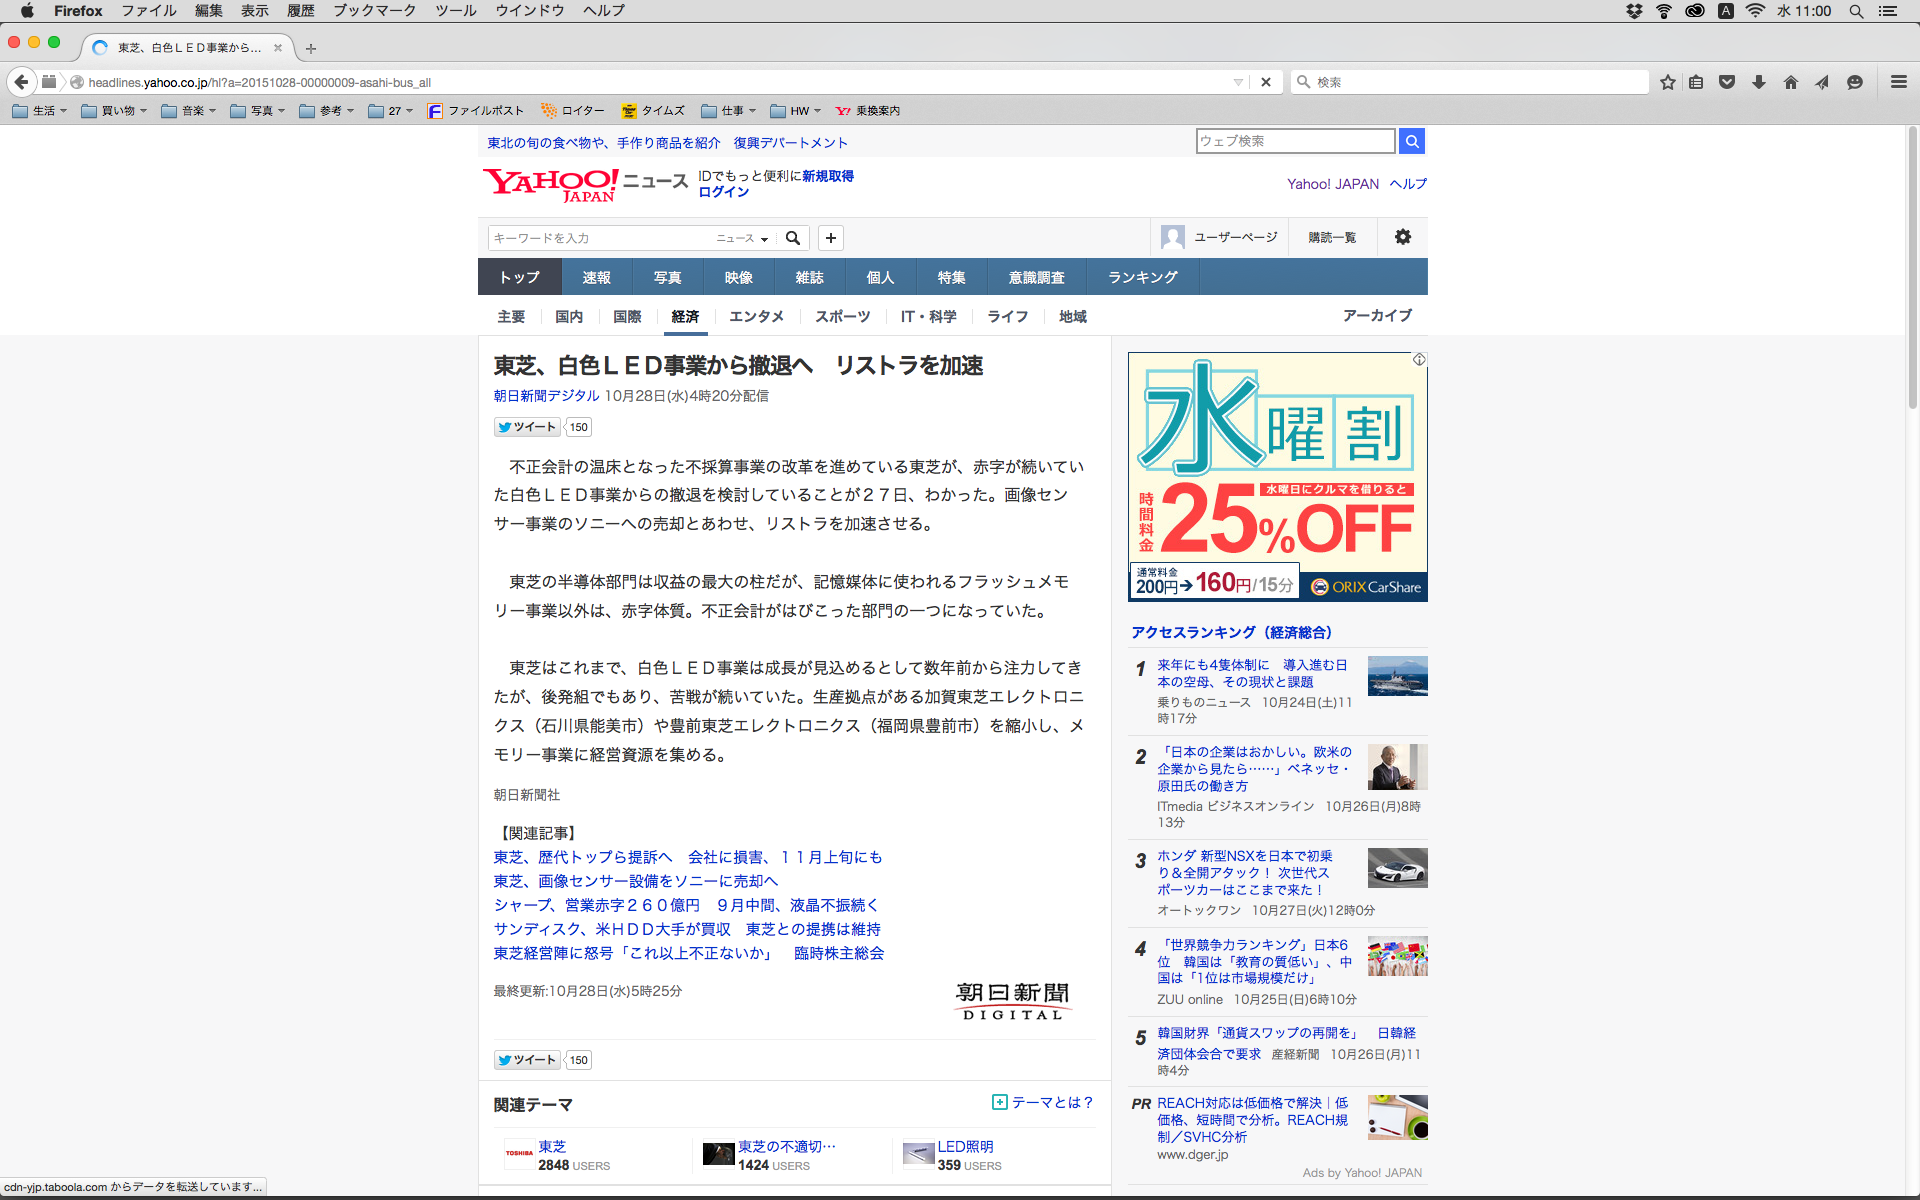Stop loading with the X button
This screenshot has width=1920, height=1200.
tap(1266, 82)
